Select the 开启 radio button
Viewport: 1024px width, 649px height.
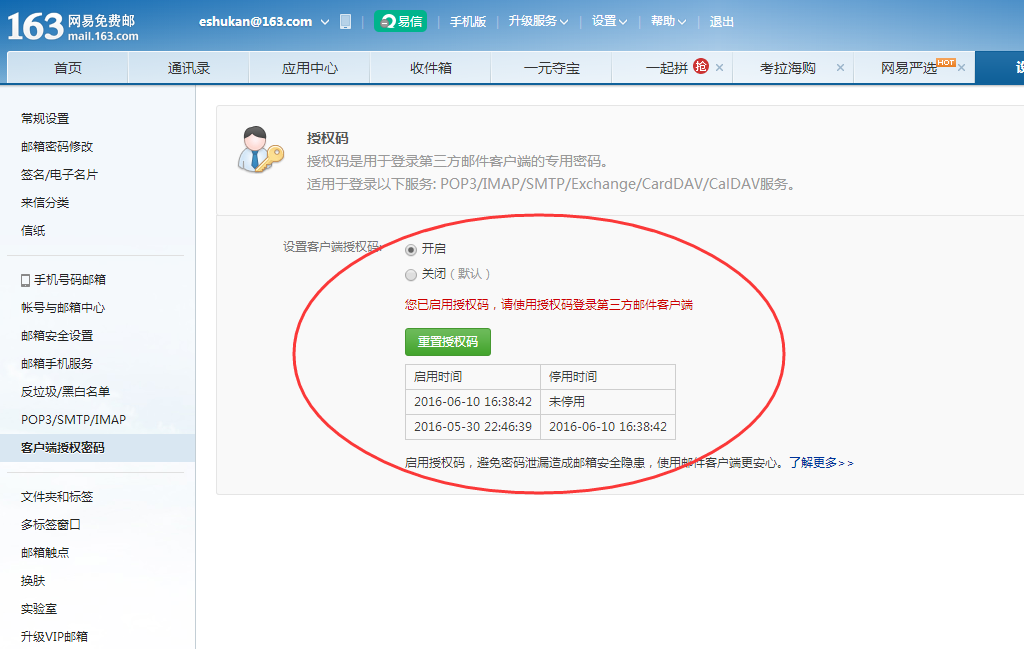411,248
